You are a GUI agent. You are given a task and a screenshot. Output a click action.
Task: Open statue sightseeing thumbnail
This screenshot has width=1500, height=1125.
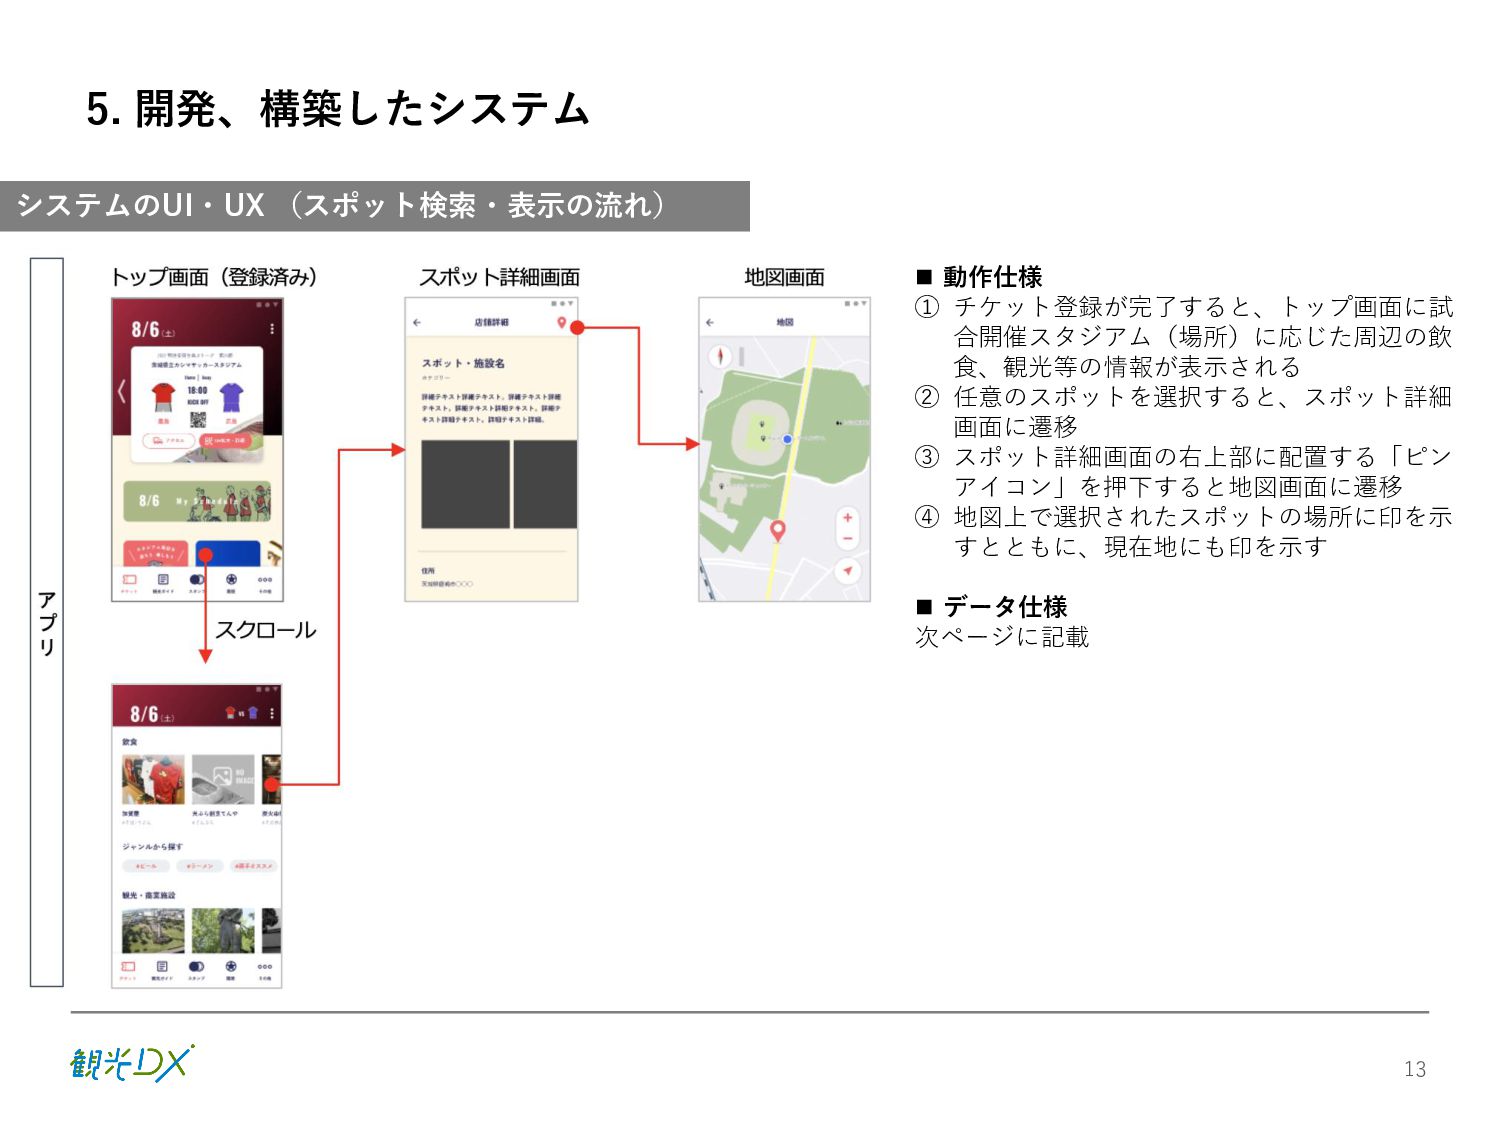[x=223, y=931]
